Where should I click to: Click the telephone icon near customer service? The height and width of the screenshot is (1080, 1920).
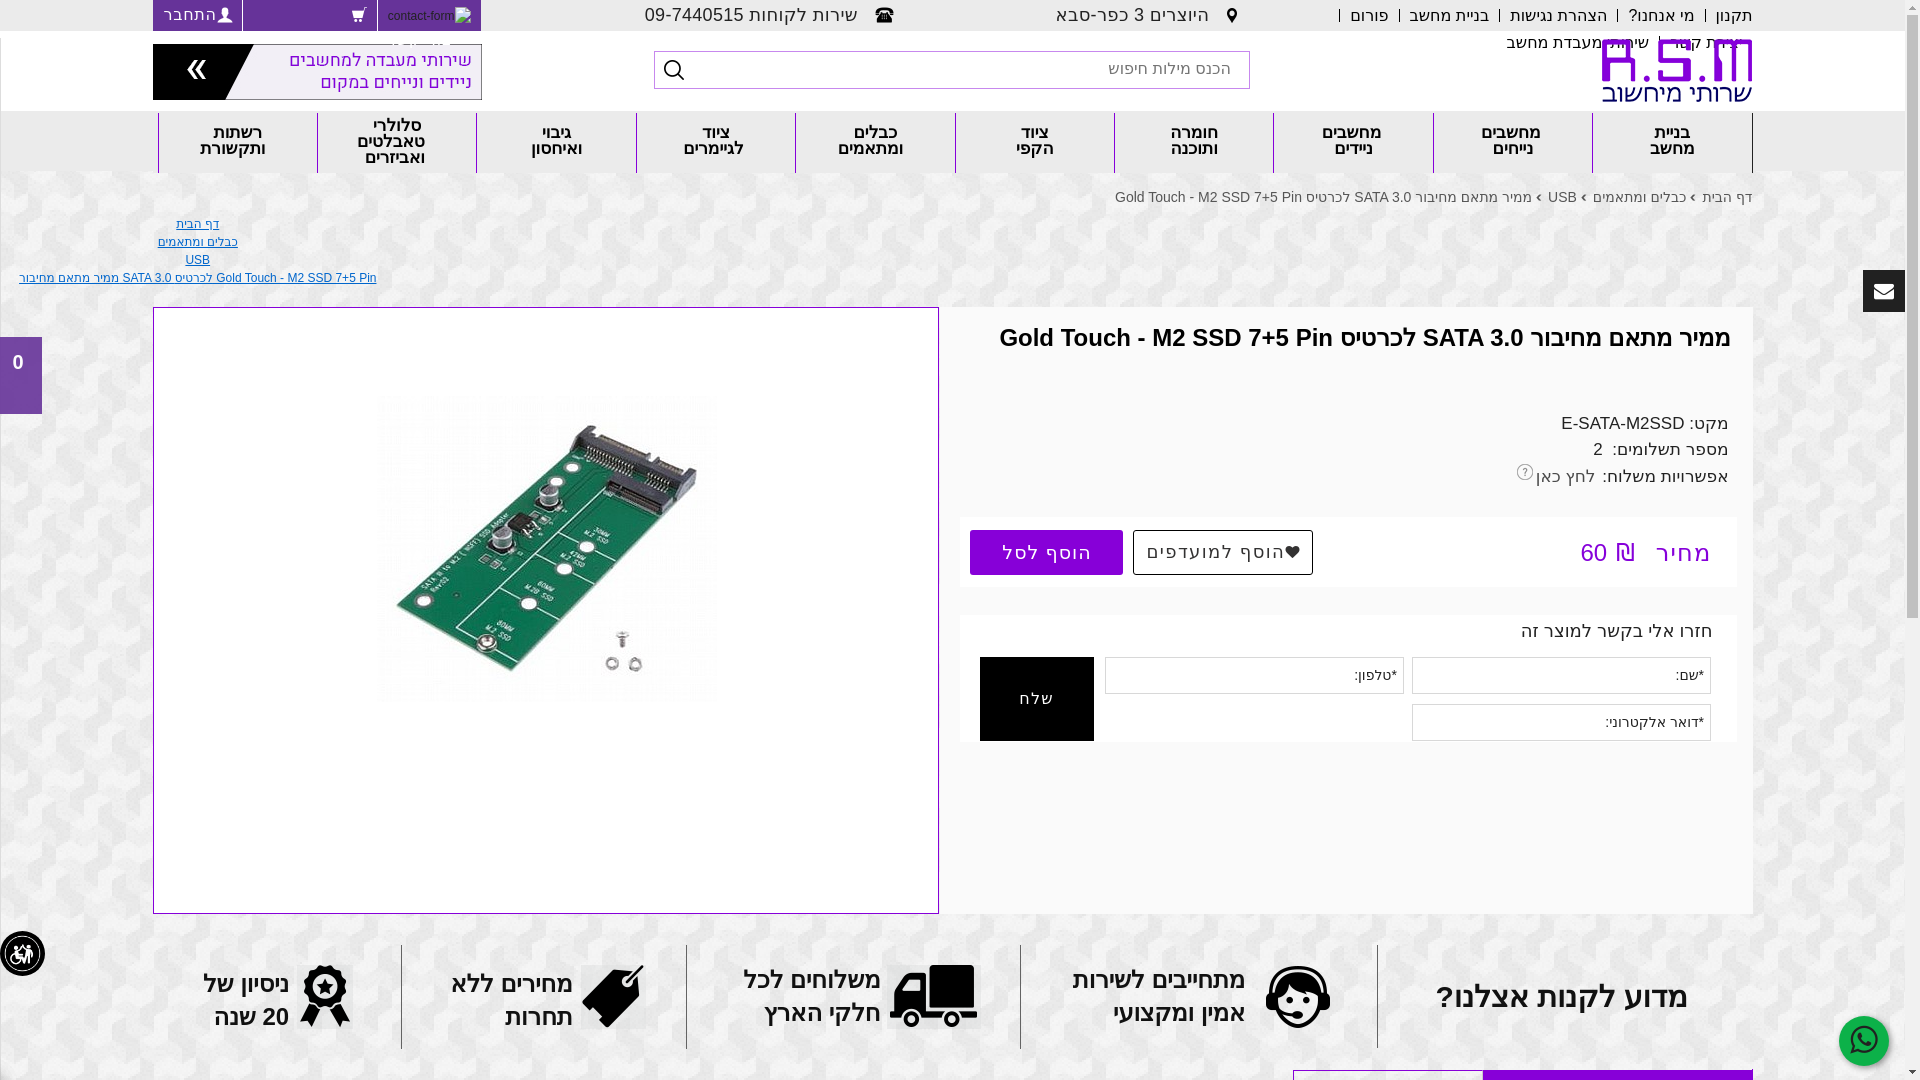click(884, 15)
